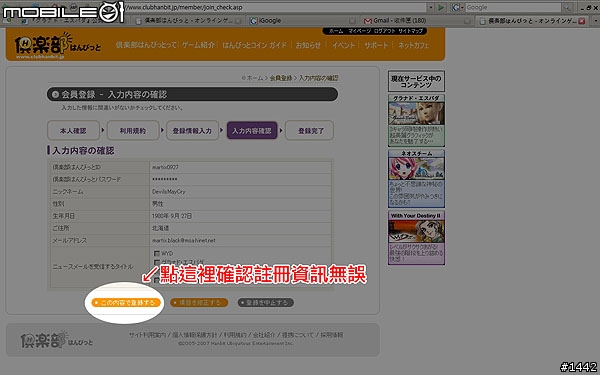600x375 pixels.
Task: Click the footer 倶楽部はんびっと logo
Action: point(57,340)
